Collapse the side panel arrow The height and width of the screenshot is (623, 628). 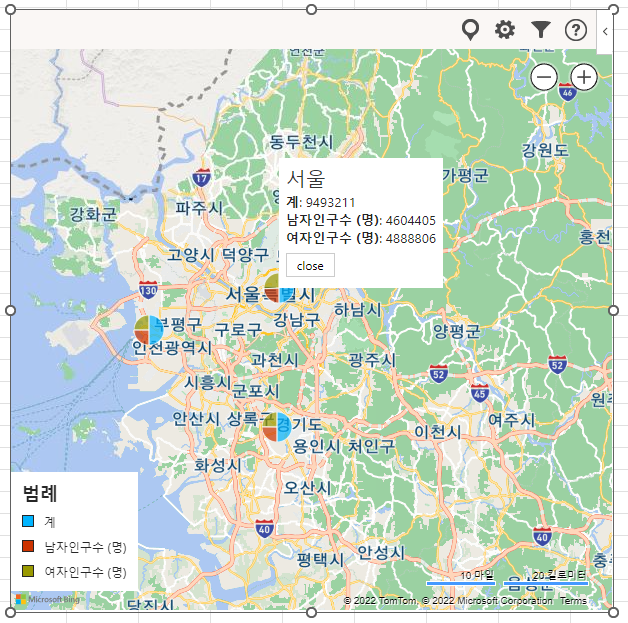point(605,31)
